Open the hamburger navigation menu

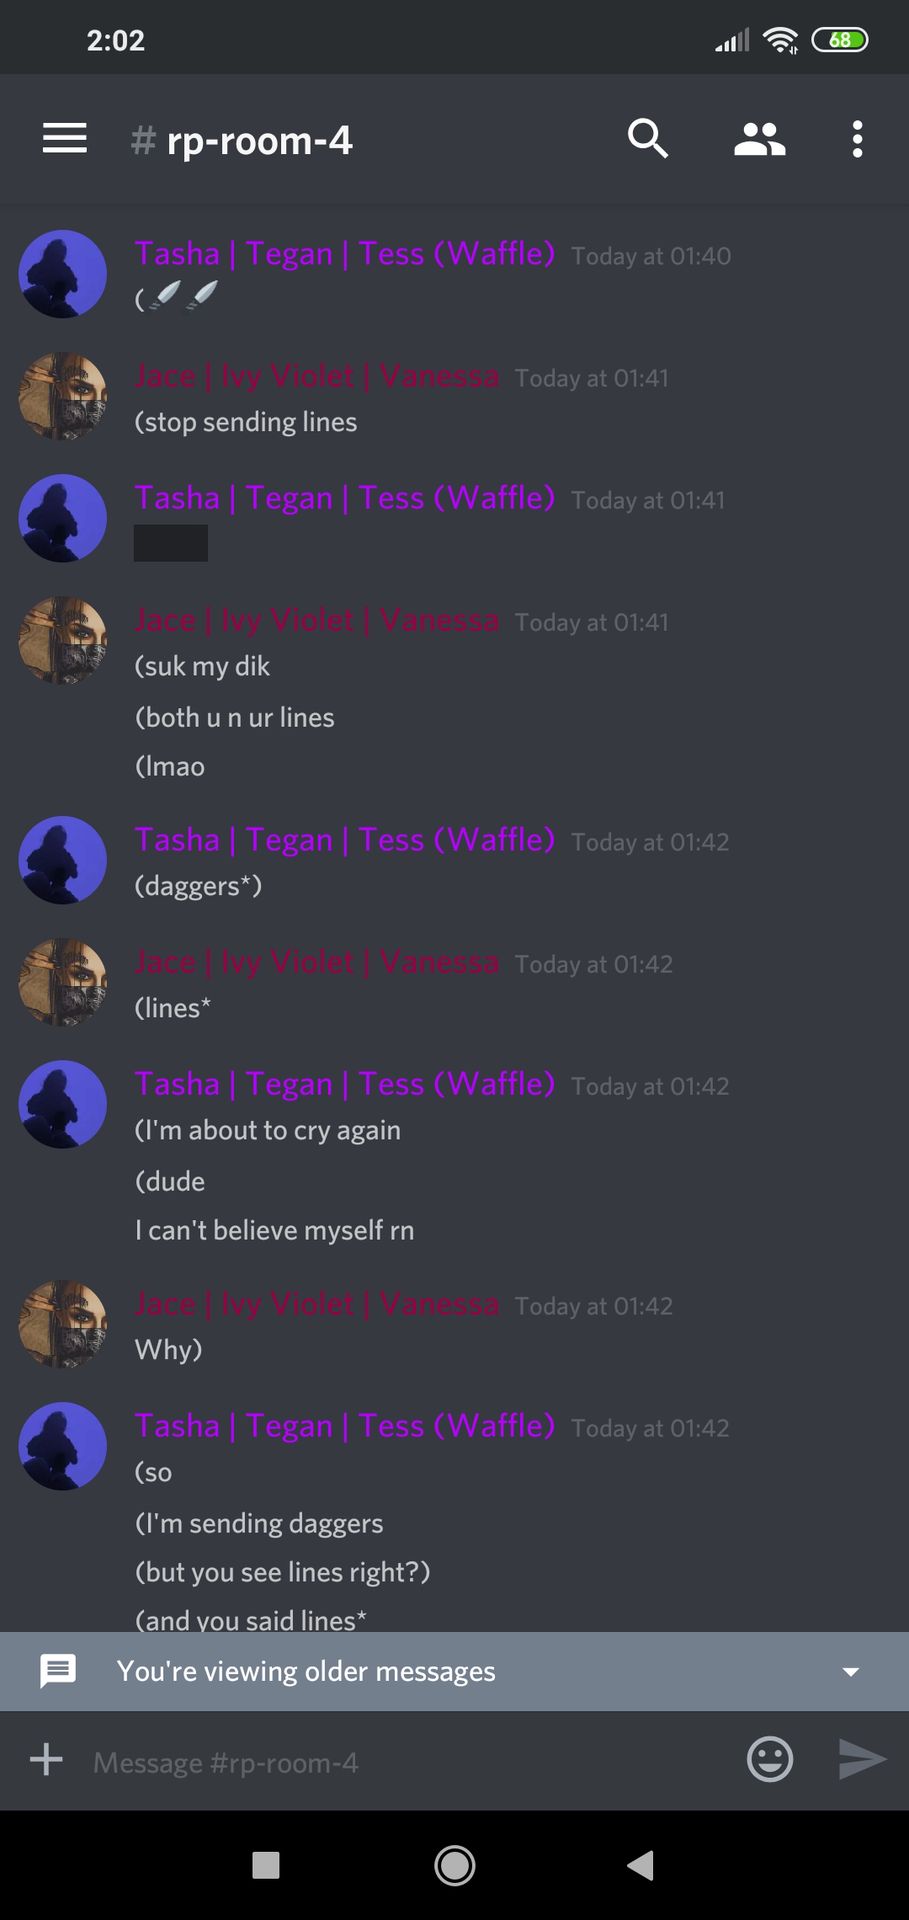point(65,139)
